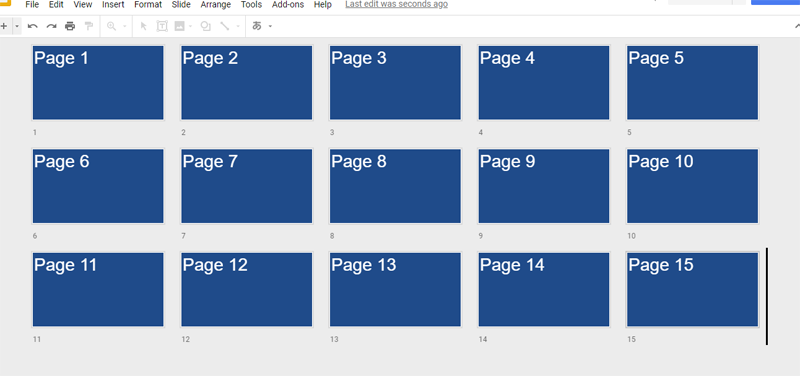Select the Page 6 slide thumbnail
The image size is (800, 376).
[98, 186]
